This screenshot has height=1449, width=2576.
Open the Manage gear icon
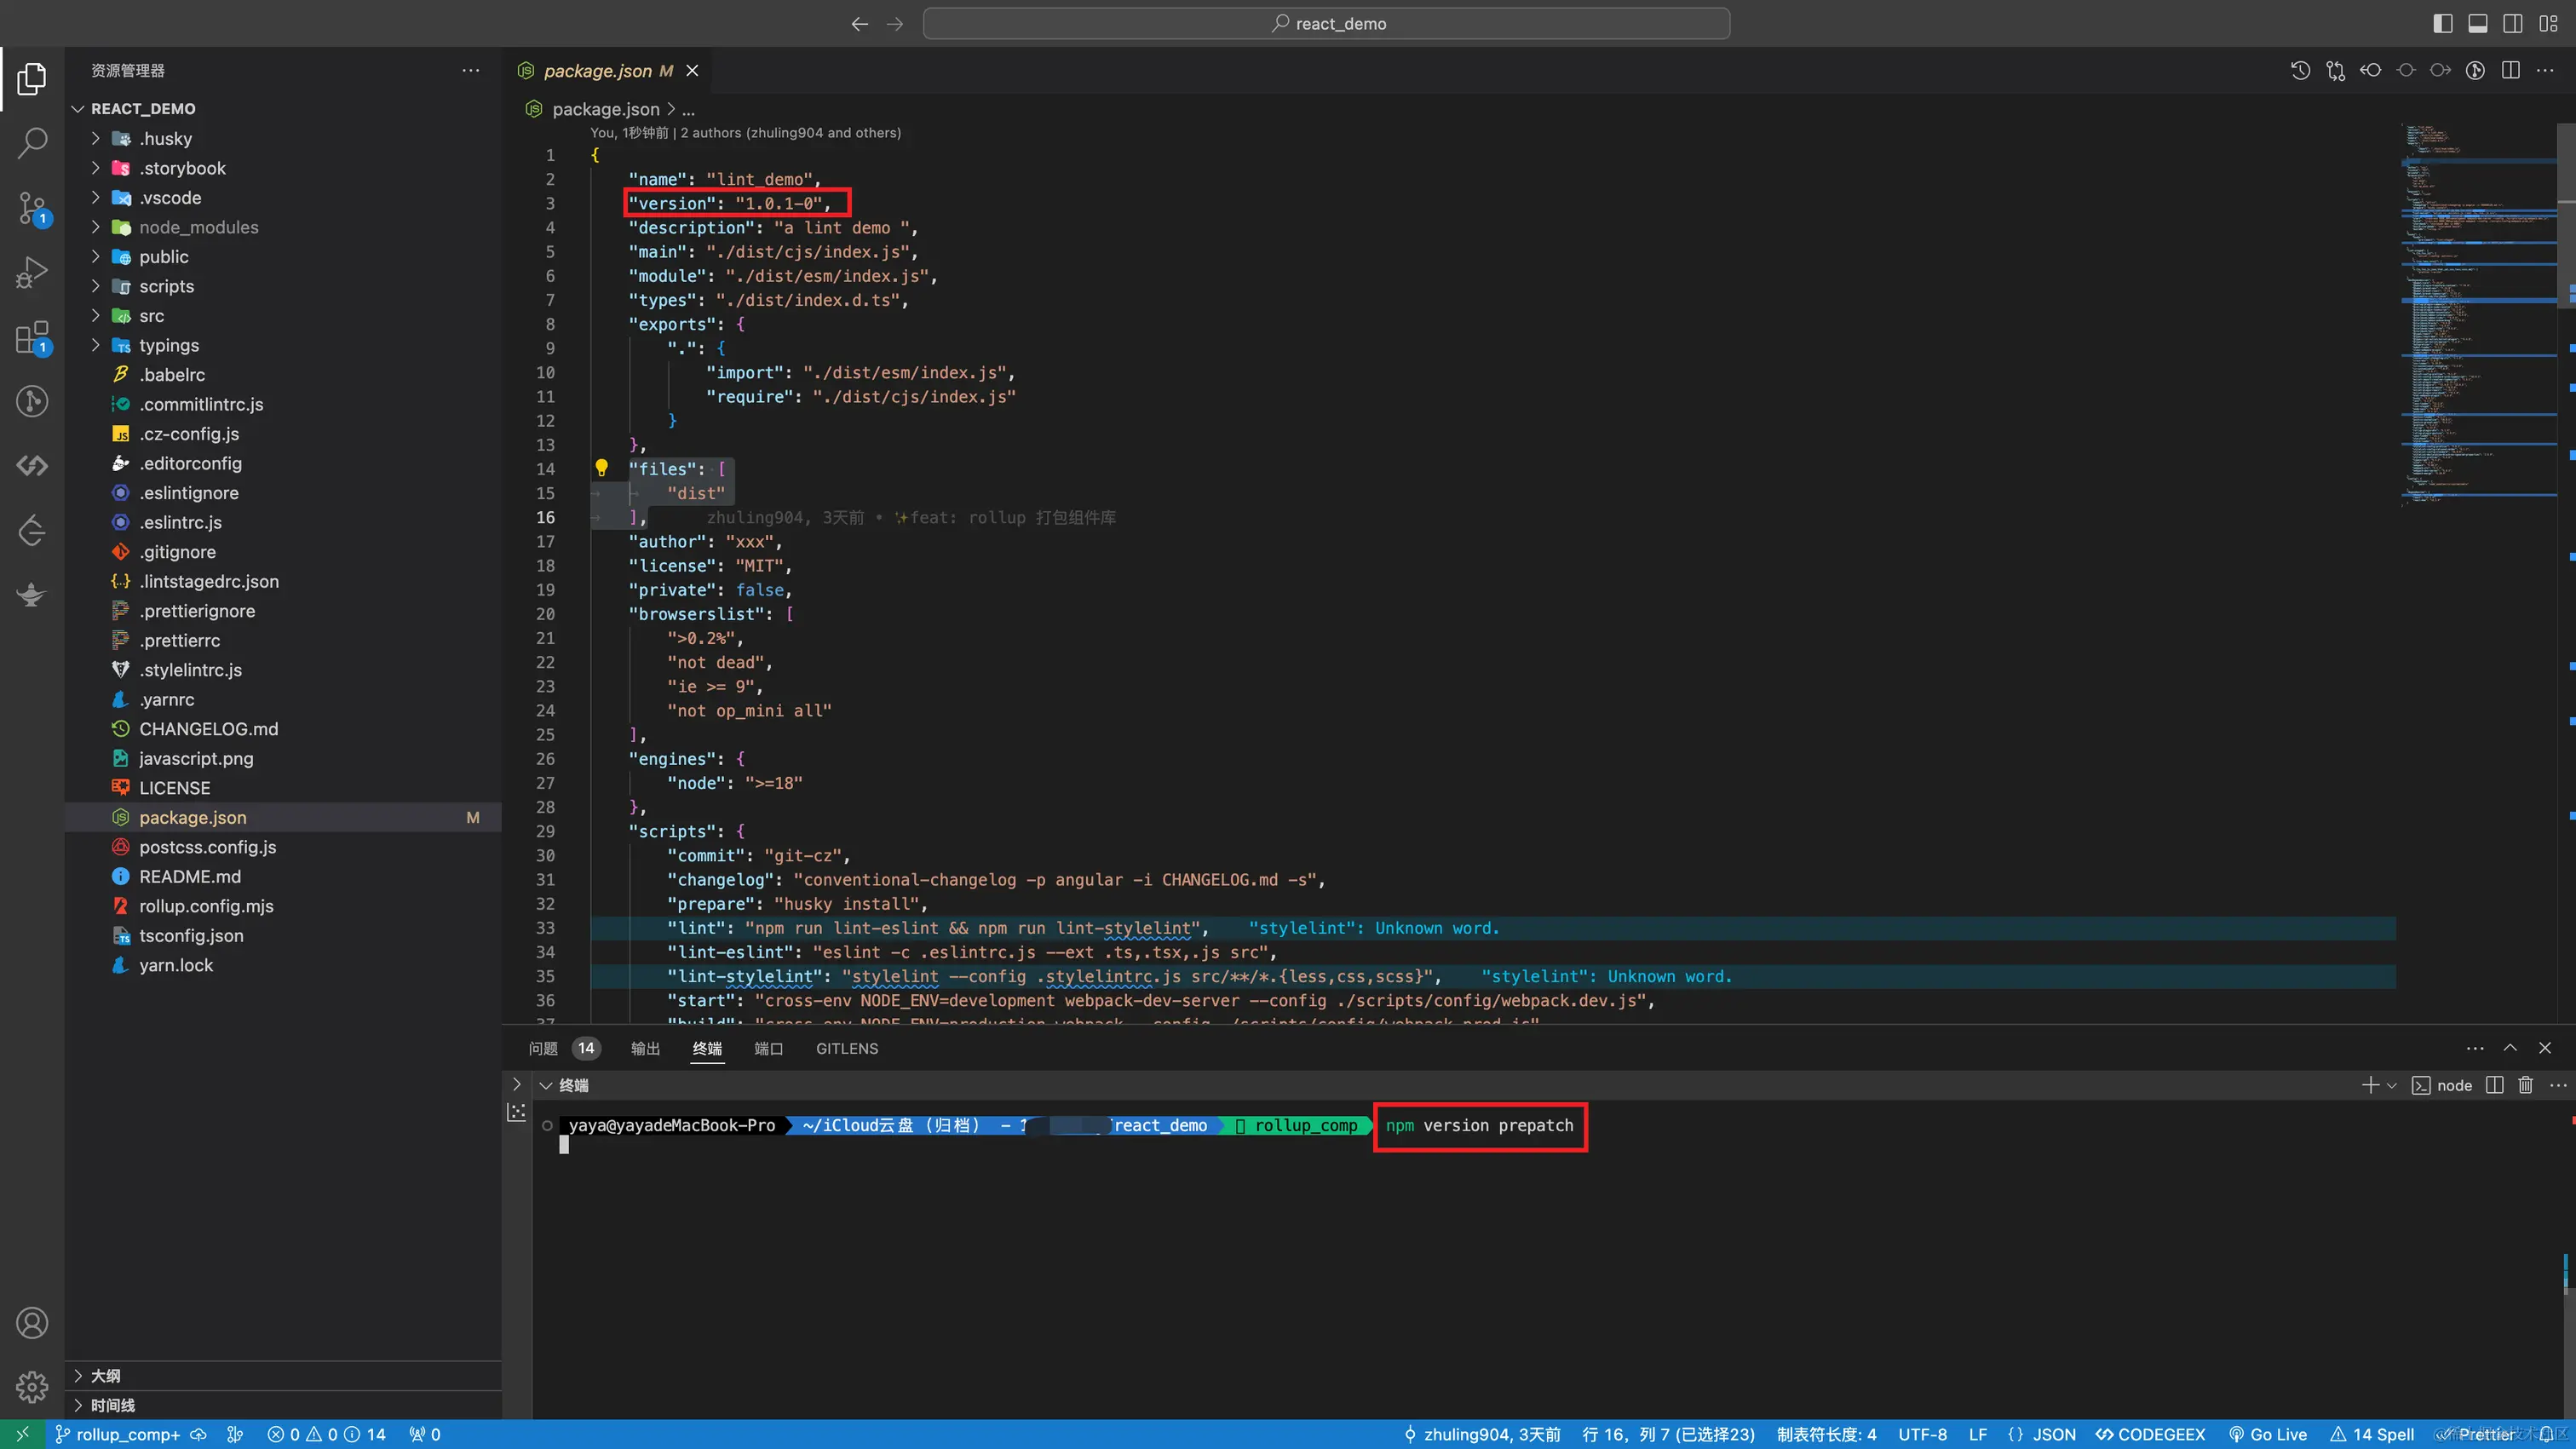[x=32, y=1387]
